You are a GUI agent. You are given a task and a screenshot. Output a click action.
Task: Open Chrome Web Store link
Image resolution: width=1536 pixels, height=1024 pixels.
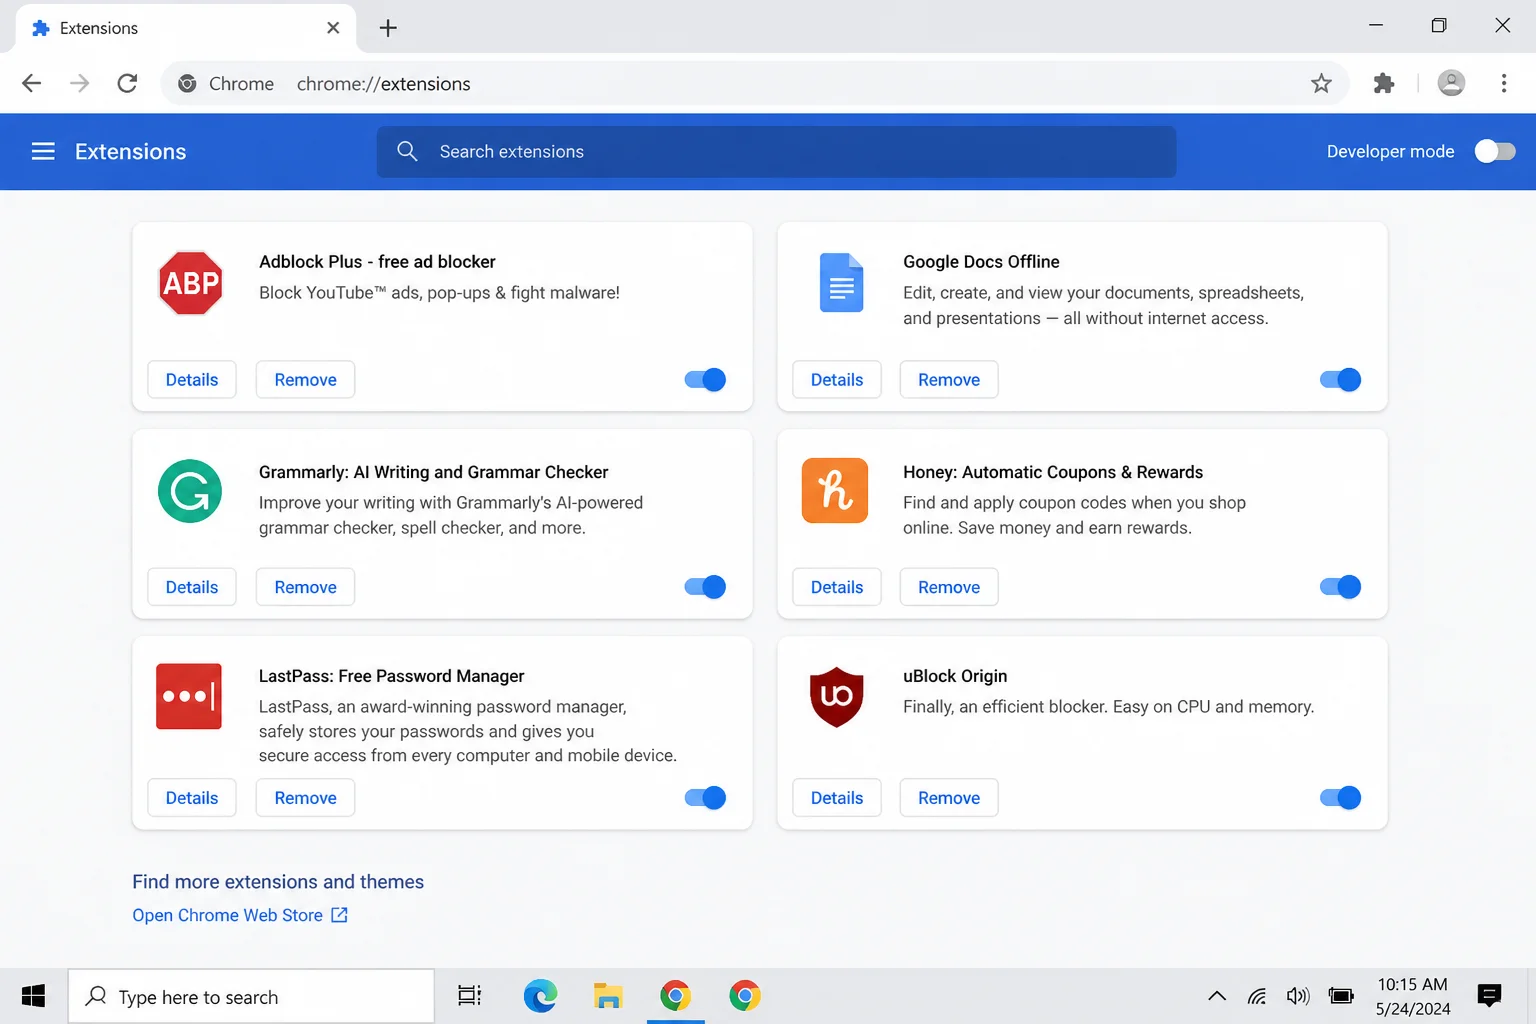pos(240,915)
